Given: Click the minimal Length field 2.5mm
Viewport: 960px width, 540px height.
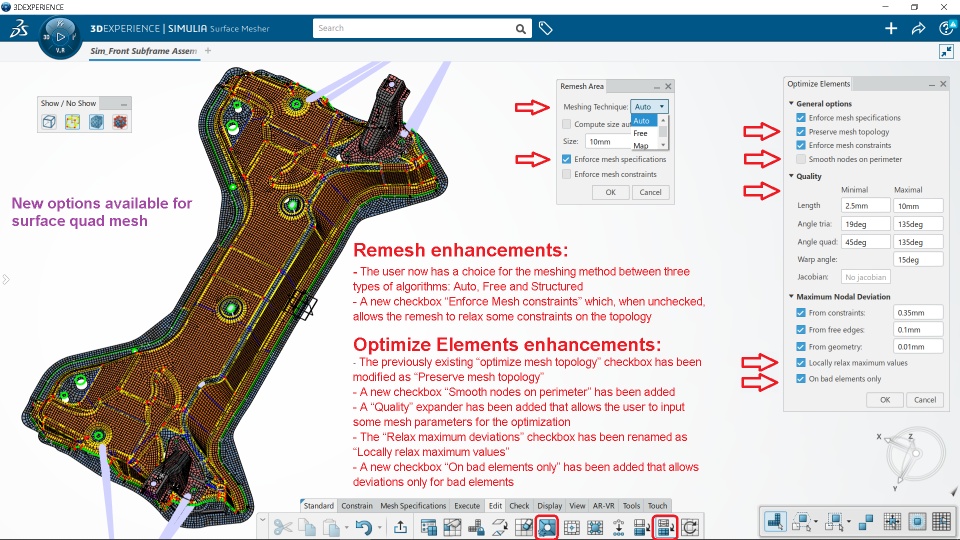Looking at the screenshot, I should pos(865,206).
